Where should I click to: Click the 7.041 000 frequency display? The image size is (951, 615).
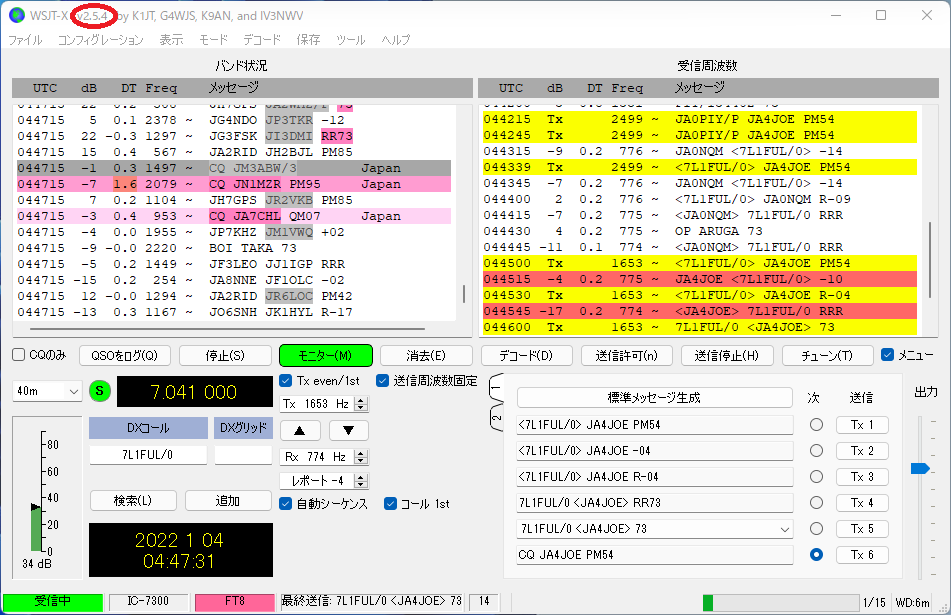194,392
